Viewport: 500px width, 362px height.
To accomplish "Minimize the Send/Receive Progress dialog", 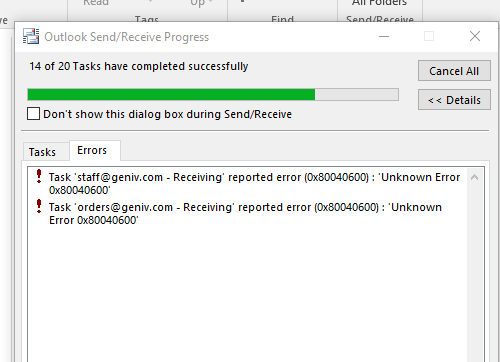I will (384, 36).
